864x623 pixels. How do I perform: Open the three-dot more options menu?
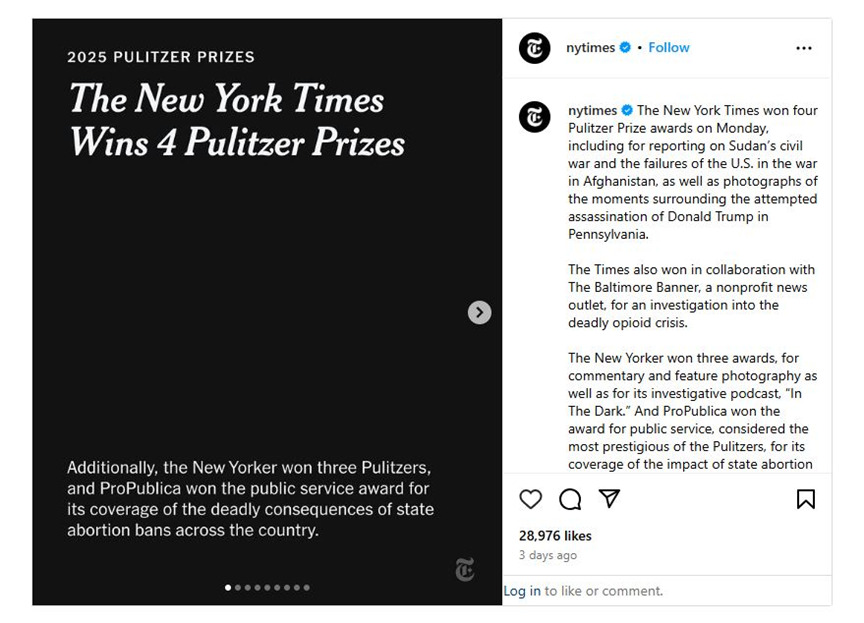pos(804,48)
